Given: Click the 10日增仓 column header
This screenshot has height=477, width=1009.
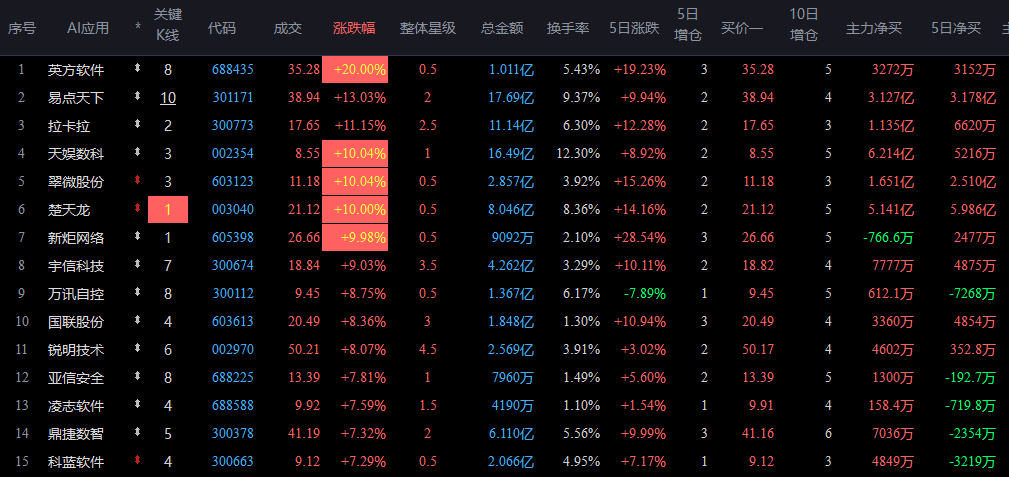Looking at the screenshot, I should [x=804, y=24].
